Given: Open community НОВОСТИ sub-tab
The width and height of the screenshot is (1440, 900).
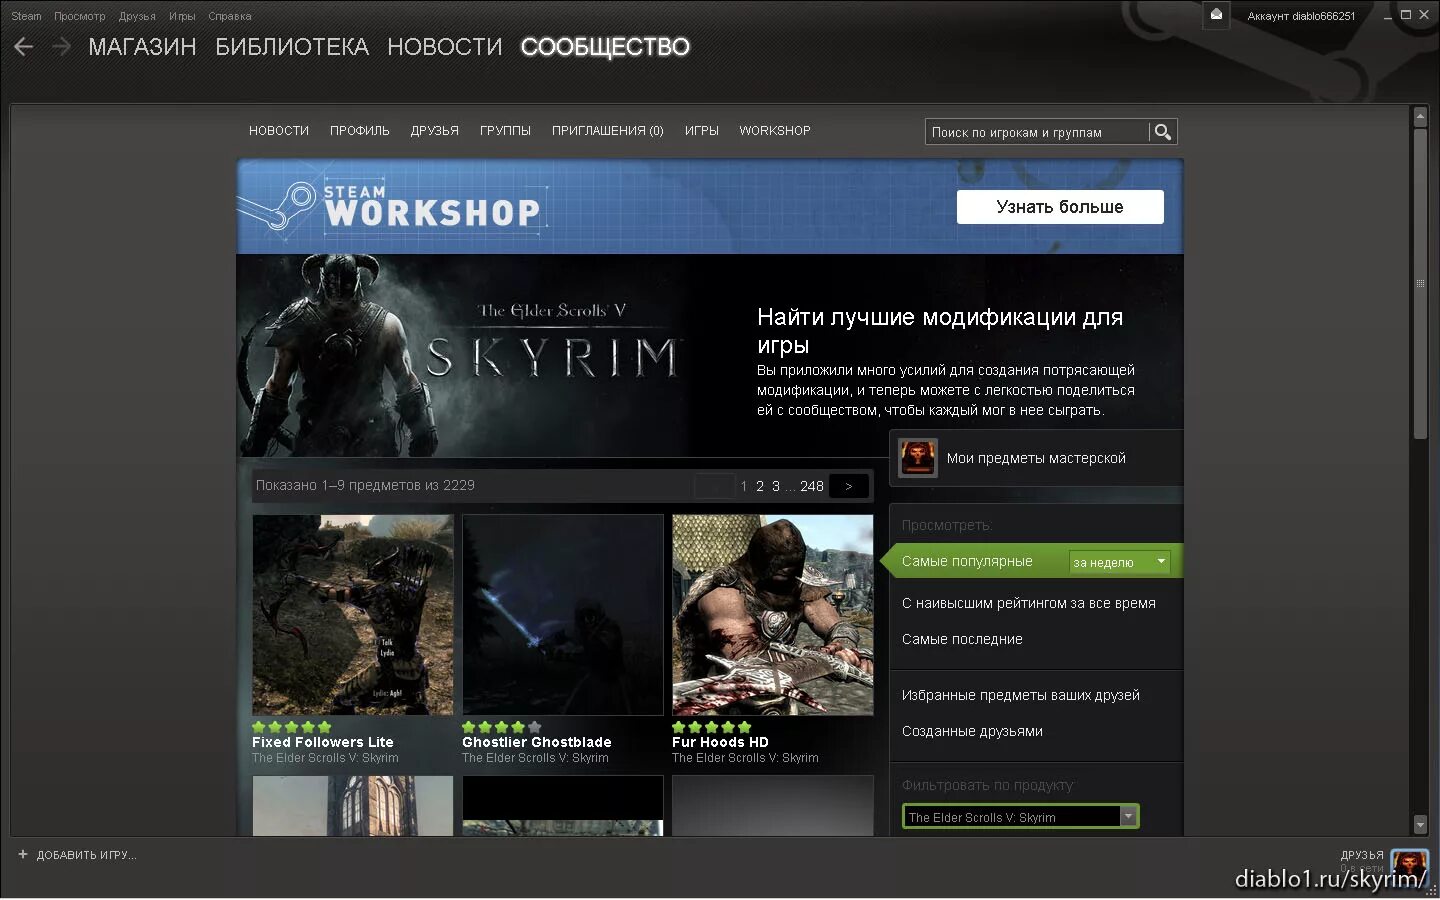Looking at the screenshot, I should 279,131.
